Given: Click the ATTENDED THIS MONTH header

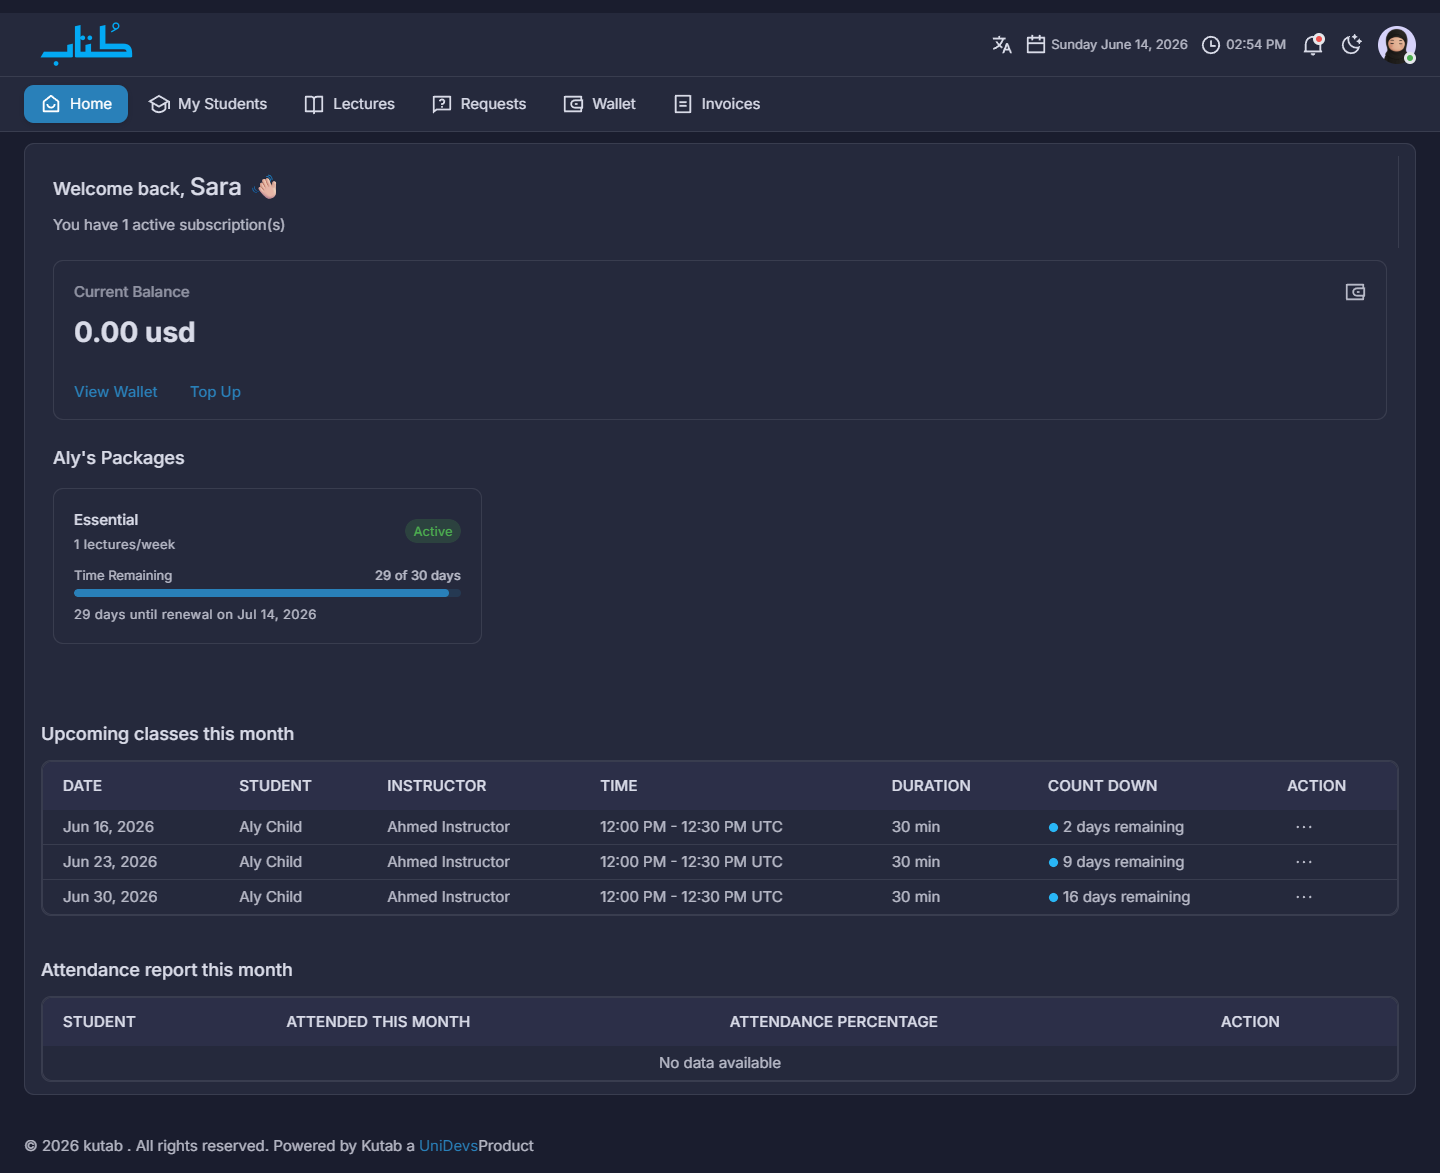Looking at the screenshot, I should 378,1022.
